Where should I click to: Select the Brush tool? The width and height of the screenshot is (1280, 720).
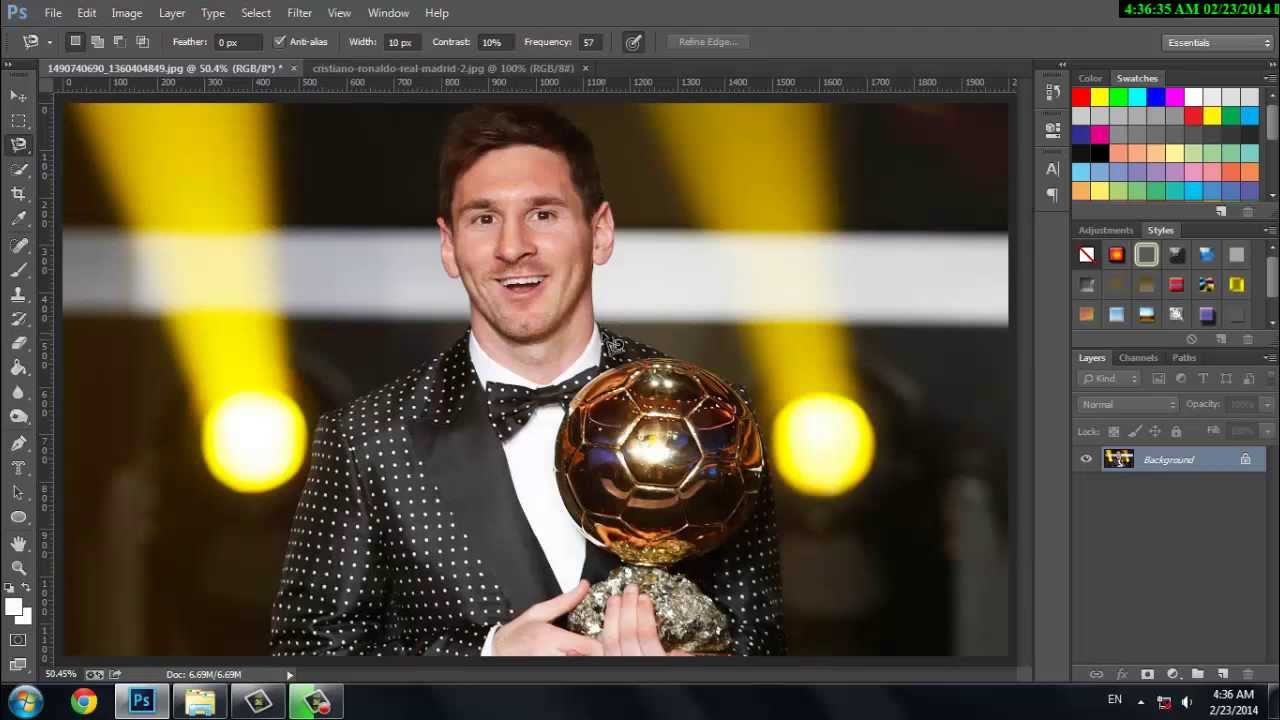pyautogui.click(x=19, y=270)
